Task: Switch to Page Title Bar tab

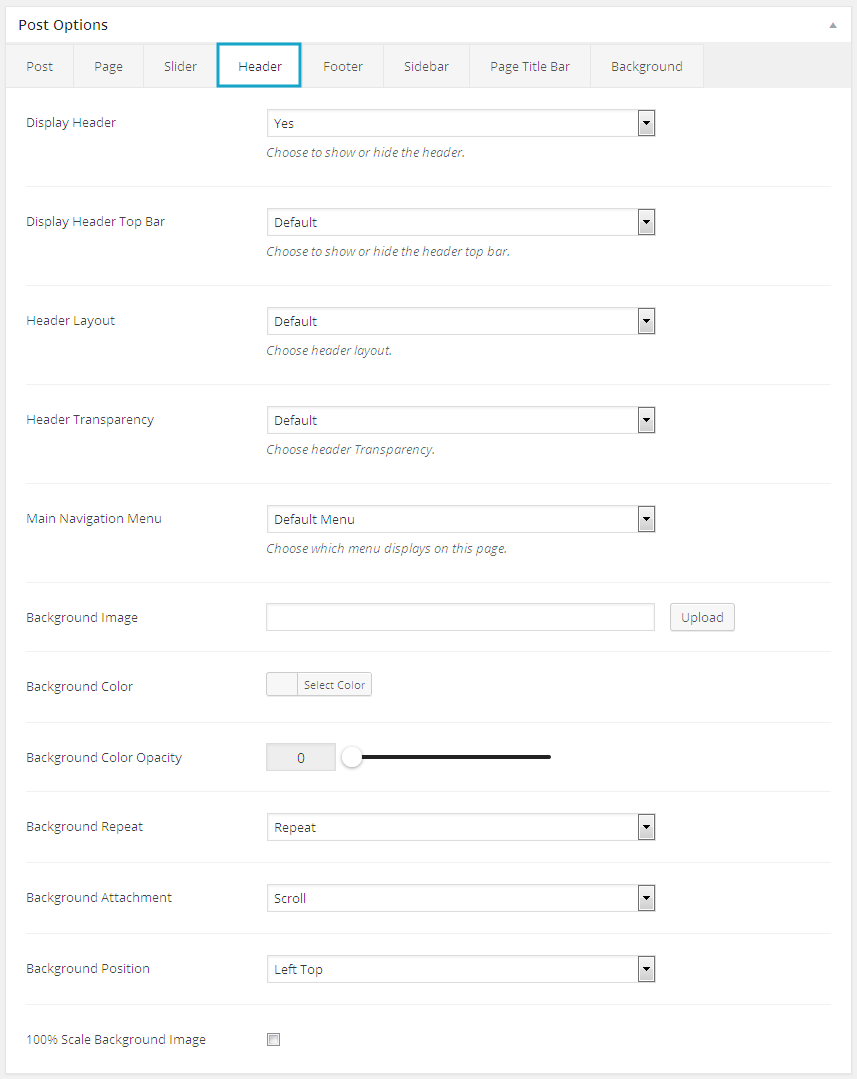Action: pyautogui.click(x=530, y=67)
